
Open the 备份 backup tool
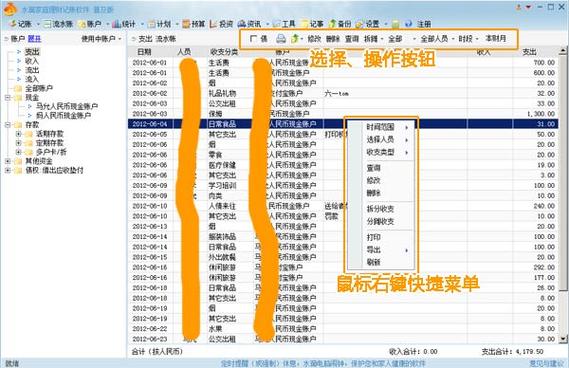pos(340,24)
